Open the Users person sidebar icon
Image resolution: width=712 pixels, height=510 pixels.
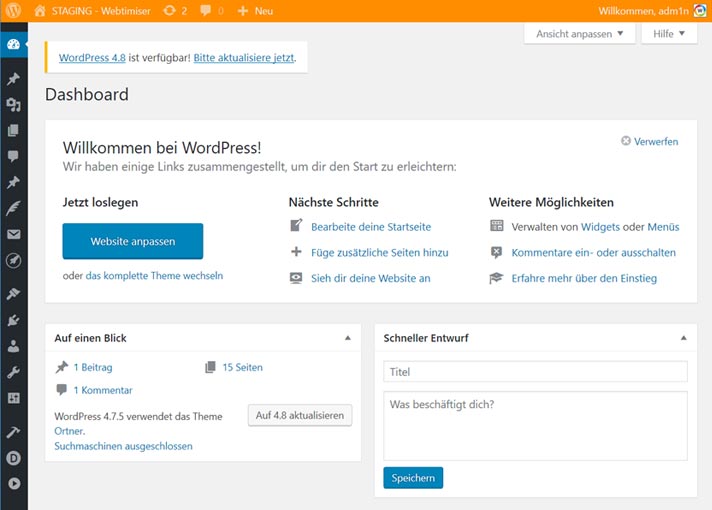(14, 347)
